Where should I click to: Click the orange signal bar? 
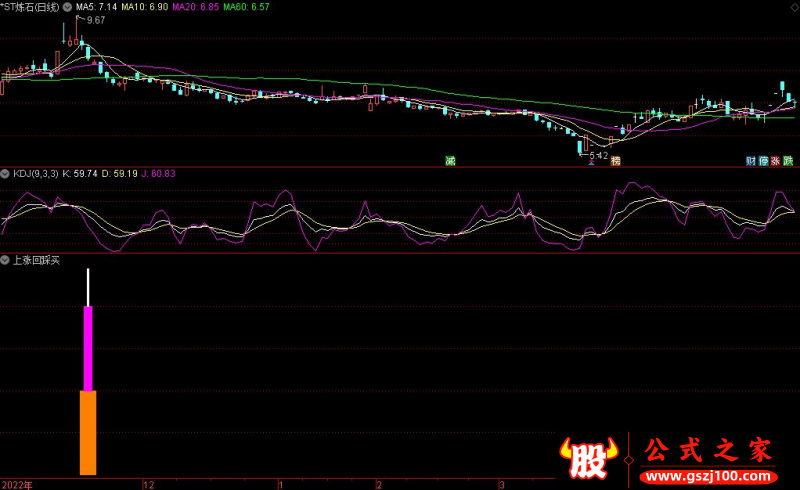click(x=88, y=432)
